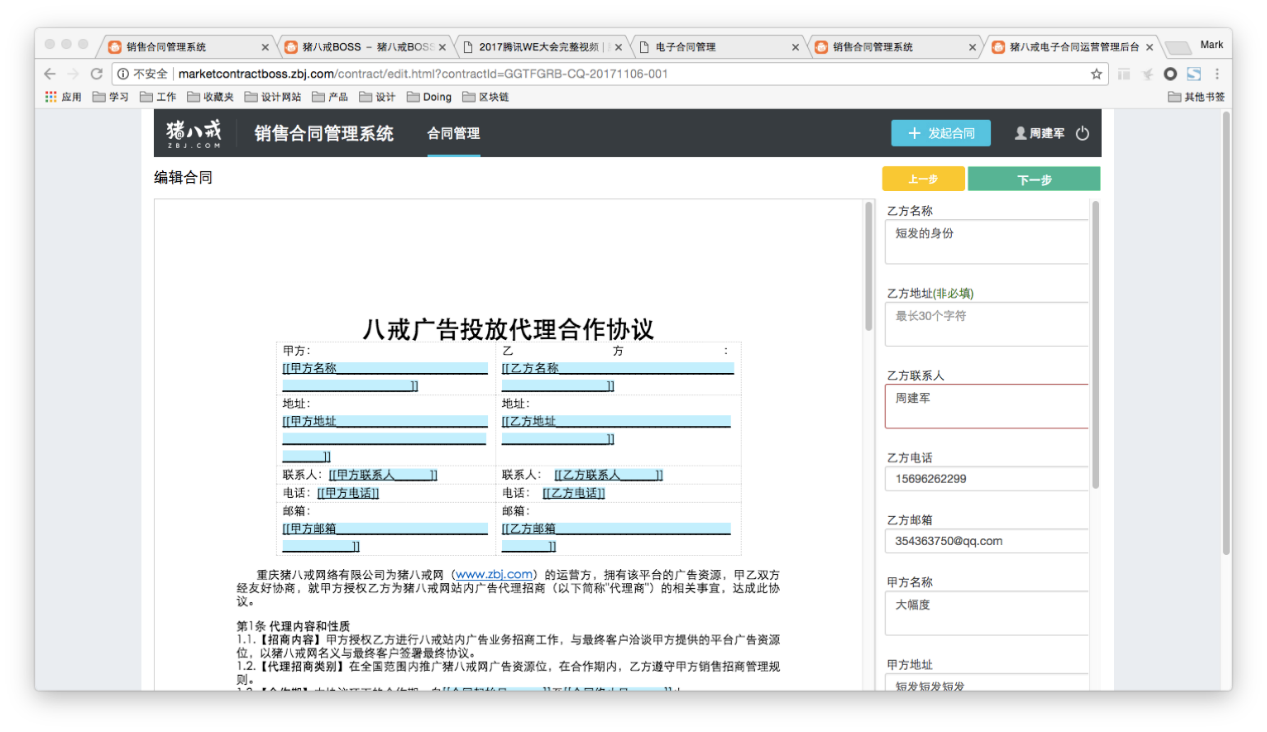Switch to the leftmost 销售合同管理系统 tab
Image resolution: width=1267 pixels, height=732 pixels.
point(186,47)
